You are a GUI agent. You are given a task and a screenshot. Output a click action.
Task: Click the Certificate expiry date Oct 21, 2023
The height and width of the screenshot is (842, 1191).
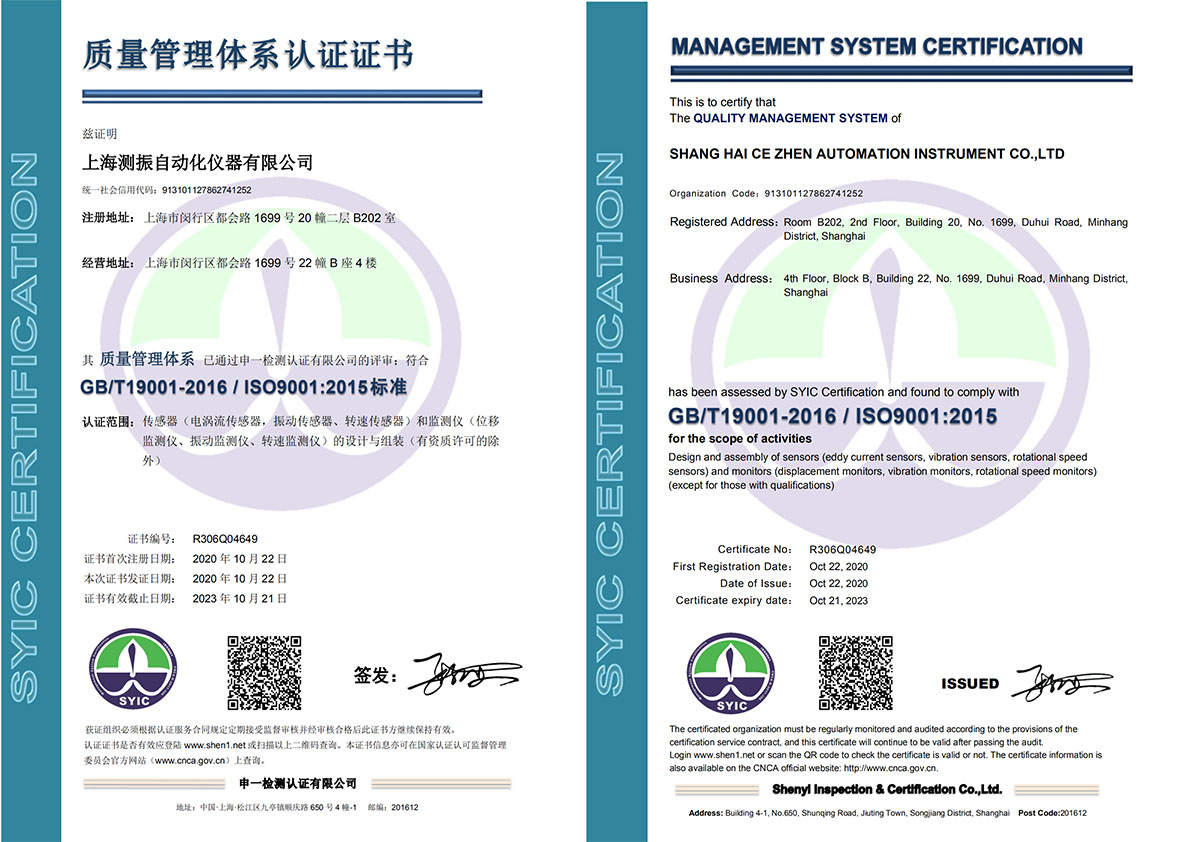(838, 601)
